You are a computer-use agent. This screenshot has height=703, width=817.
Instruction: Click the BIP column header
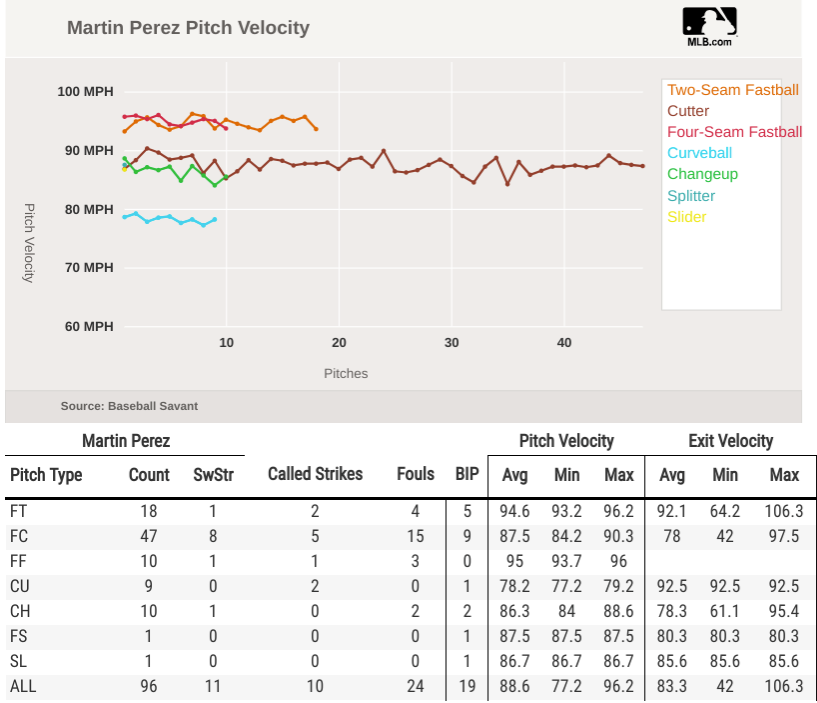point(466,474)
